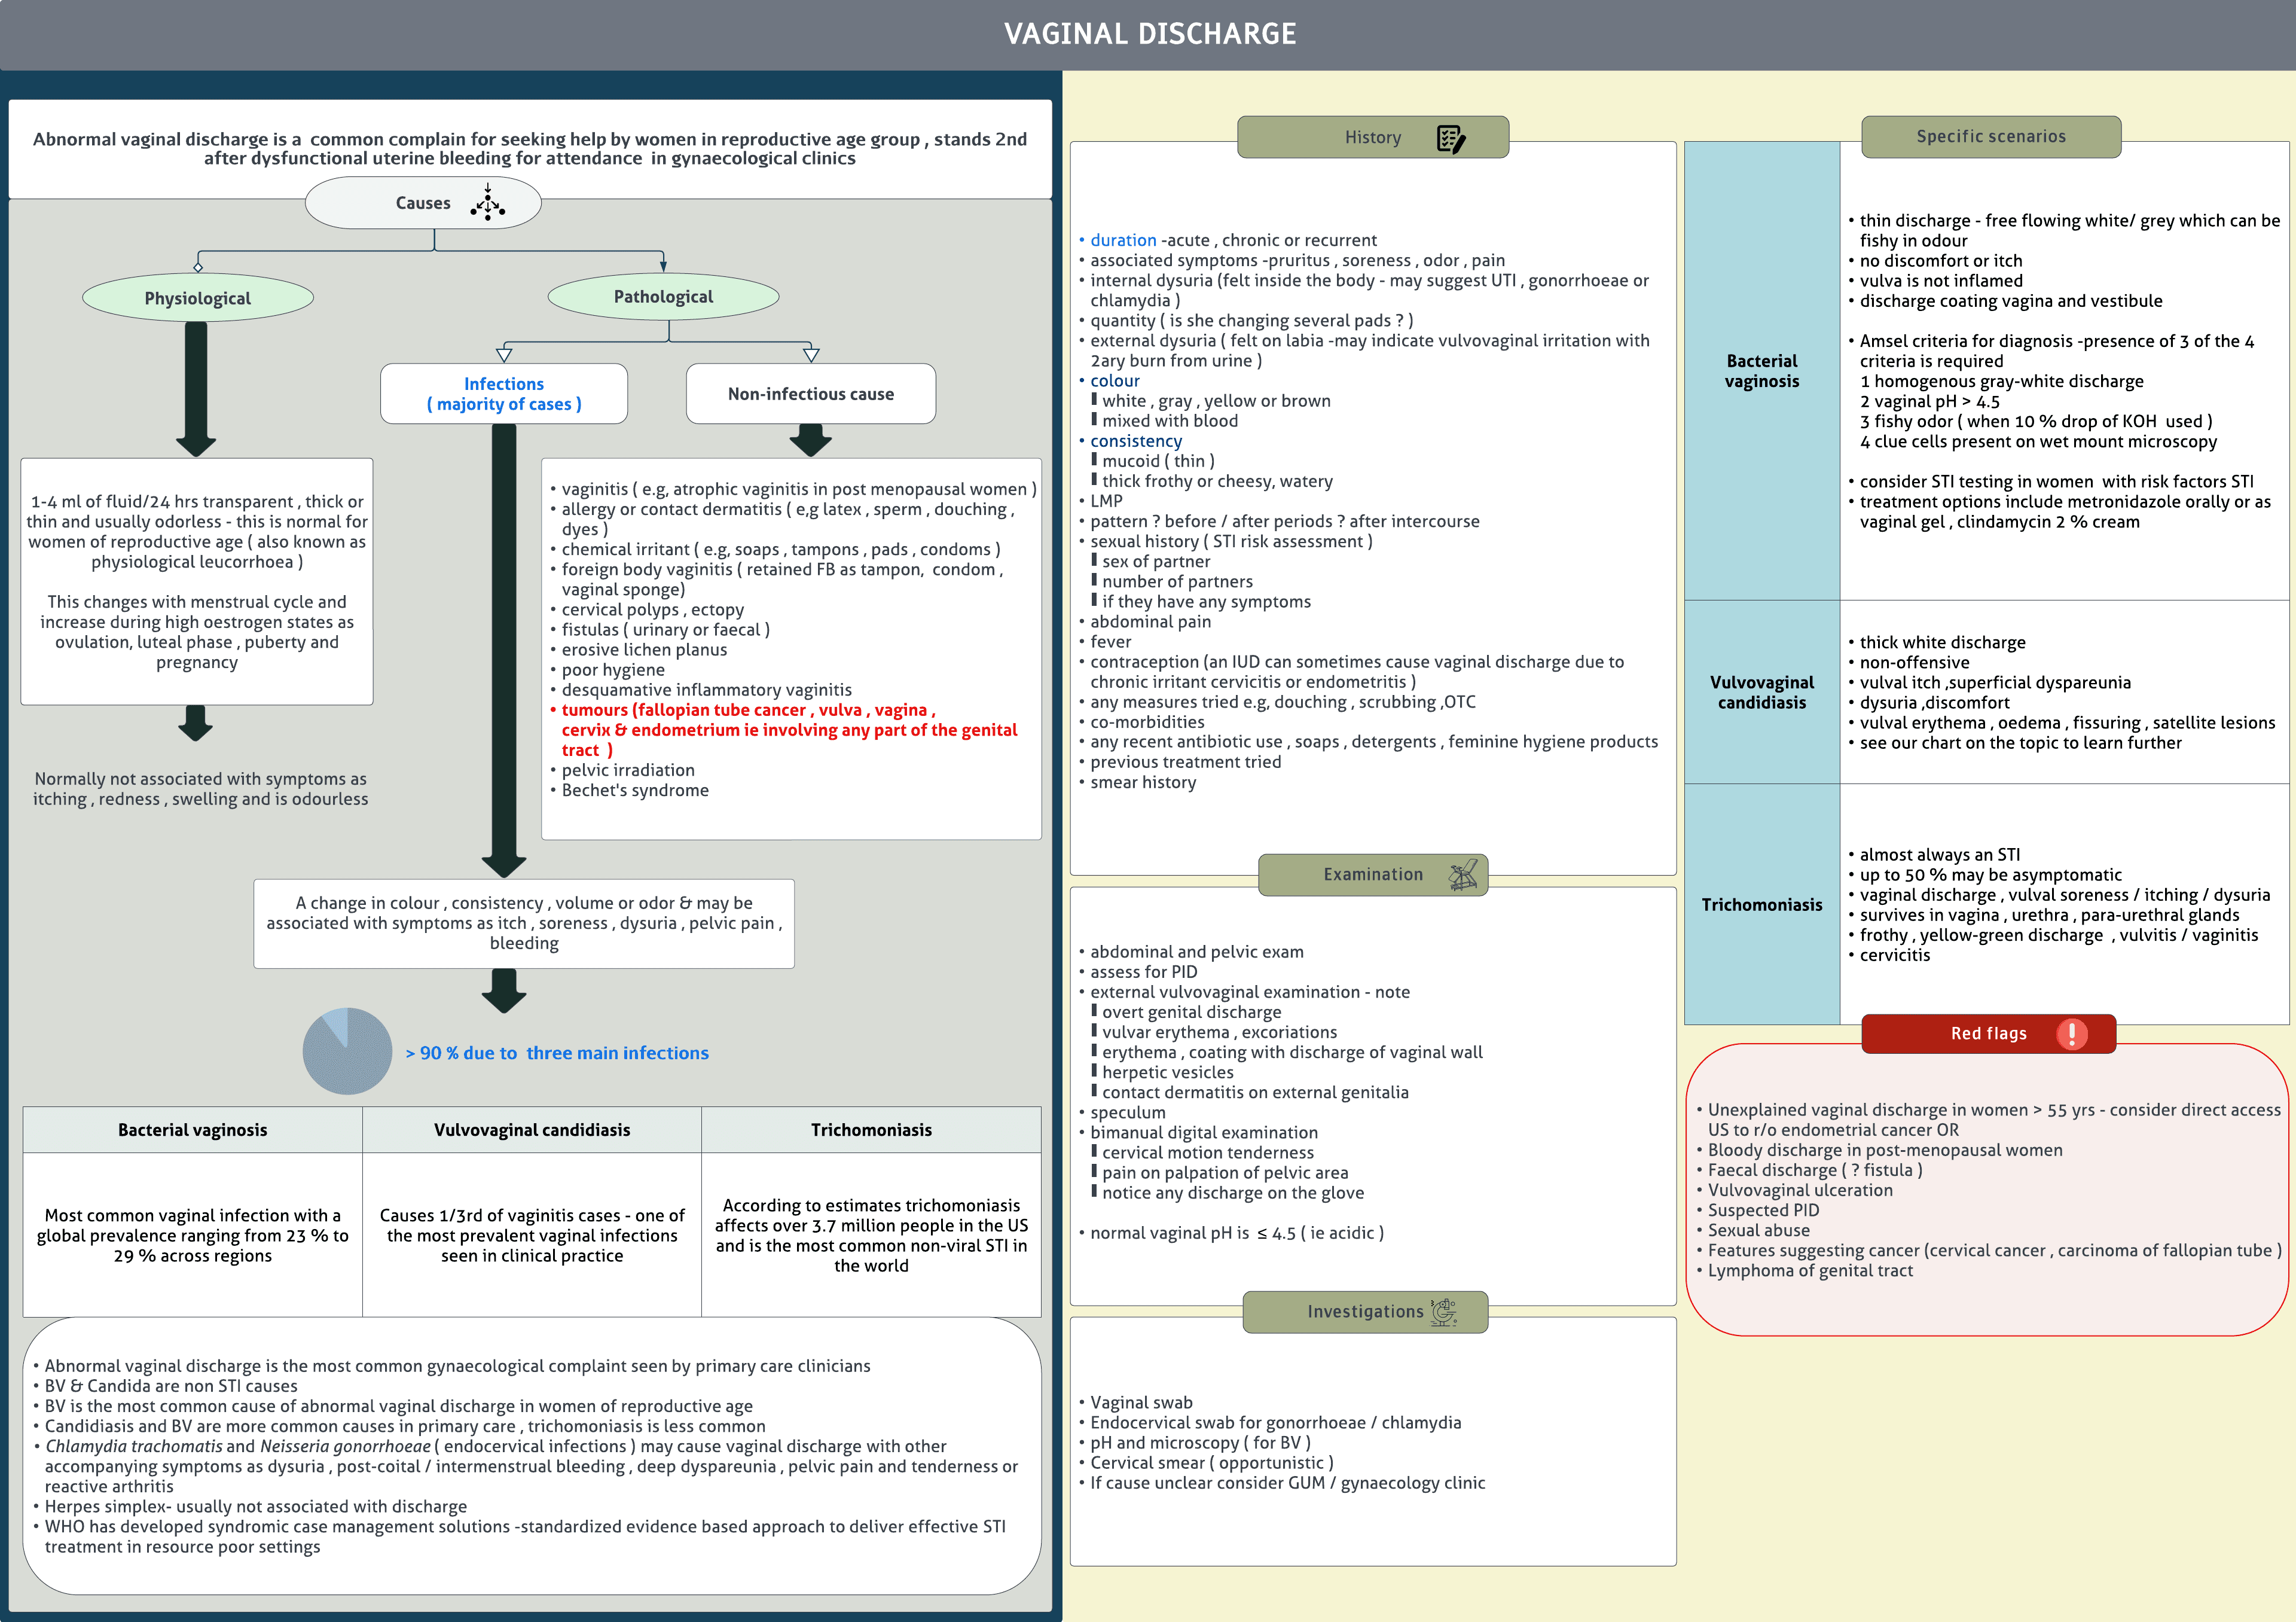The height and width of the screenshot is (1622, 2296).
Task: Click the examination icon next to Examination label
Action: pos(1463,875)
